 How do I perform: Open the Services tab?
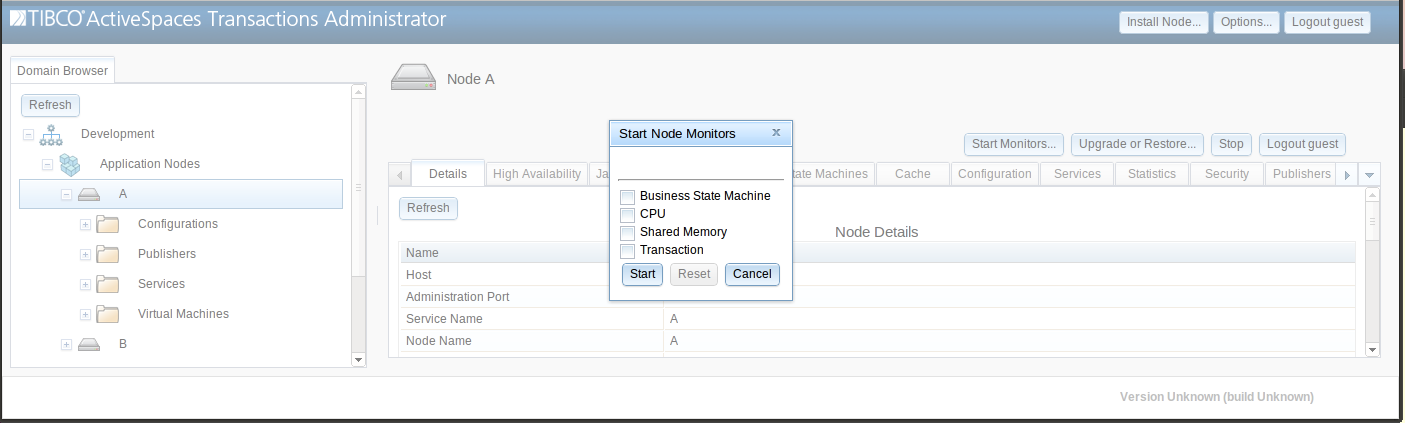tap(1077, 174)
